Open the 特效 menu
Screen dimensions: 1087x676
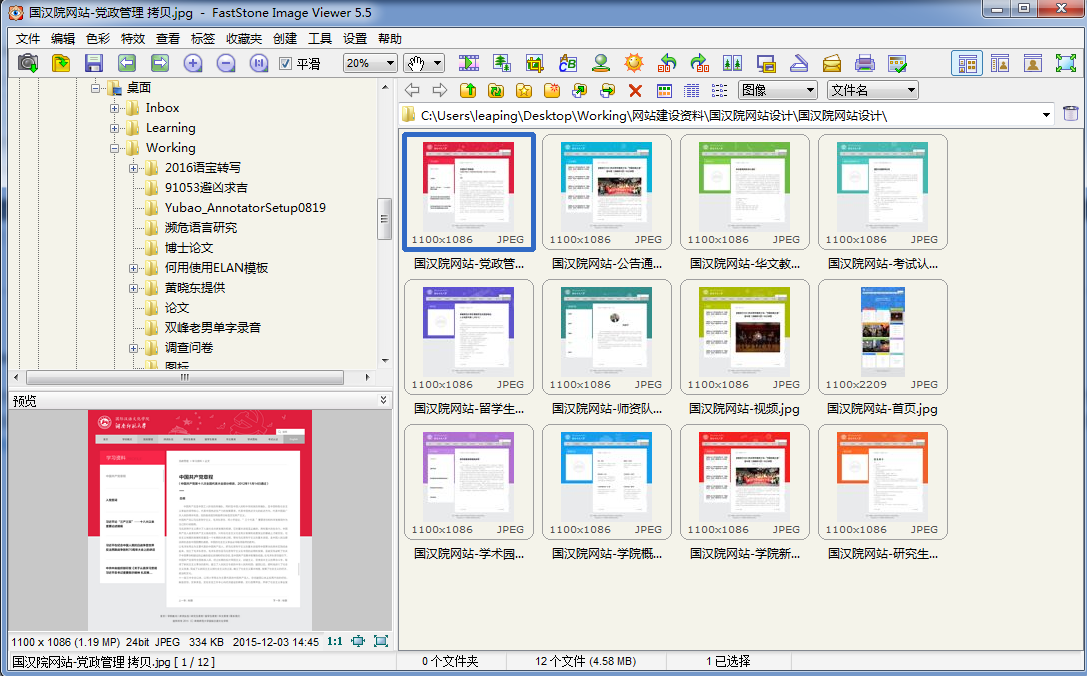click(x=133, y=39)
